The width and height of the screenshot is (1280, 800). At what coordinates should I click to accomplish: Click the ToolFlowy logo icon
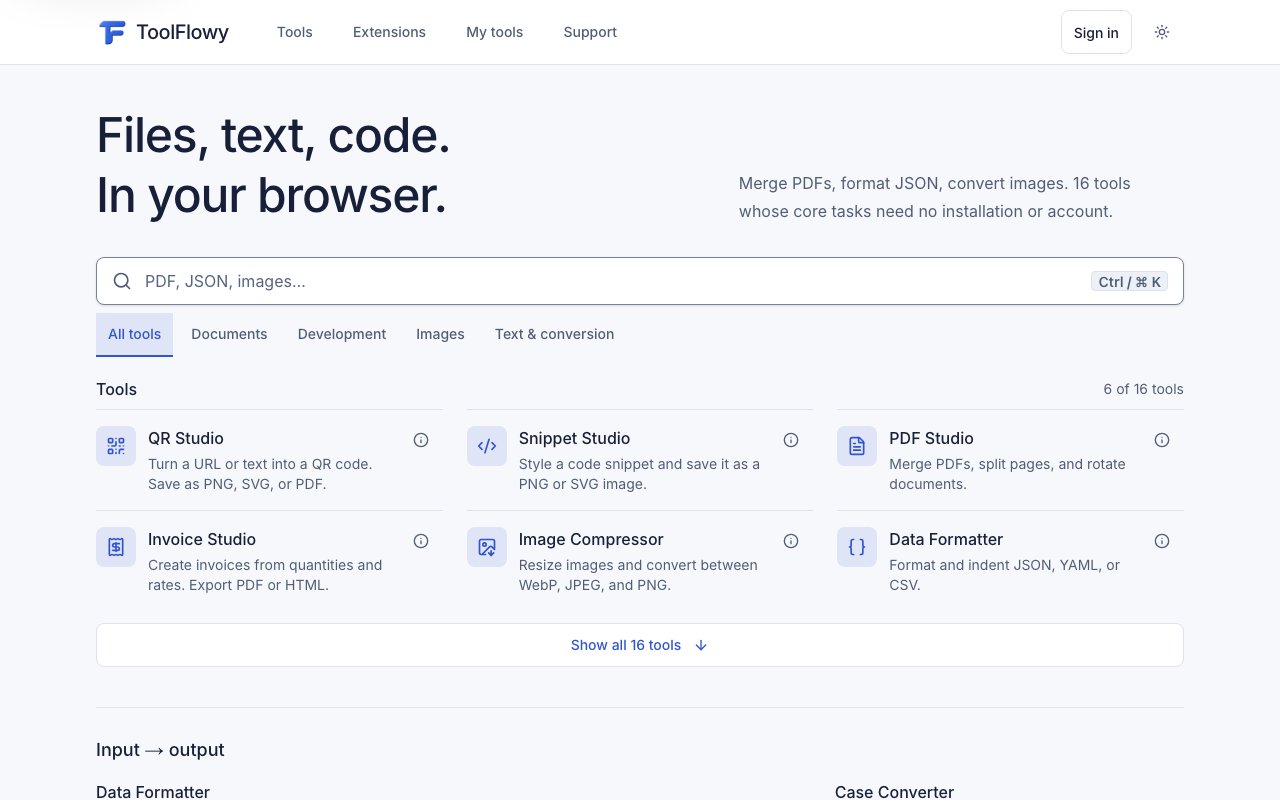pyautogui.click(x=112, y=32)
